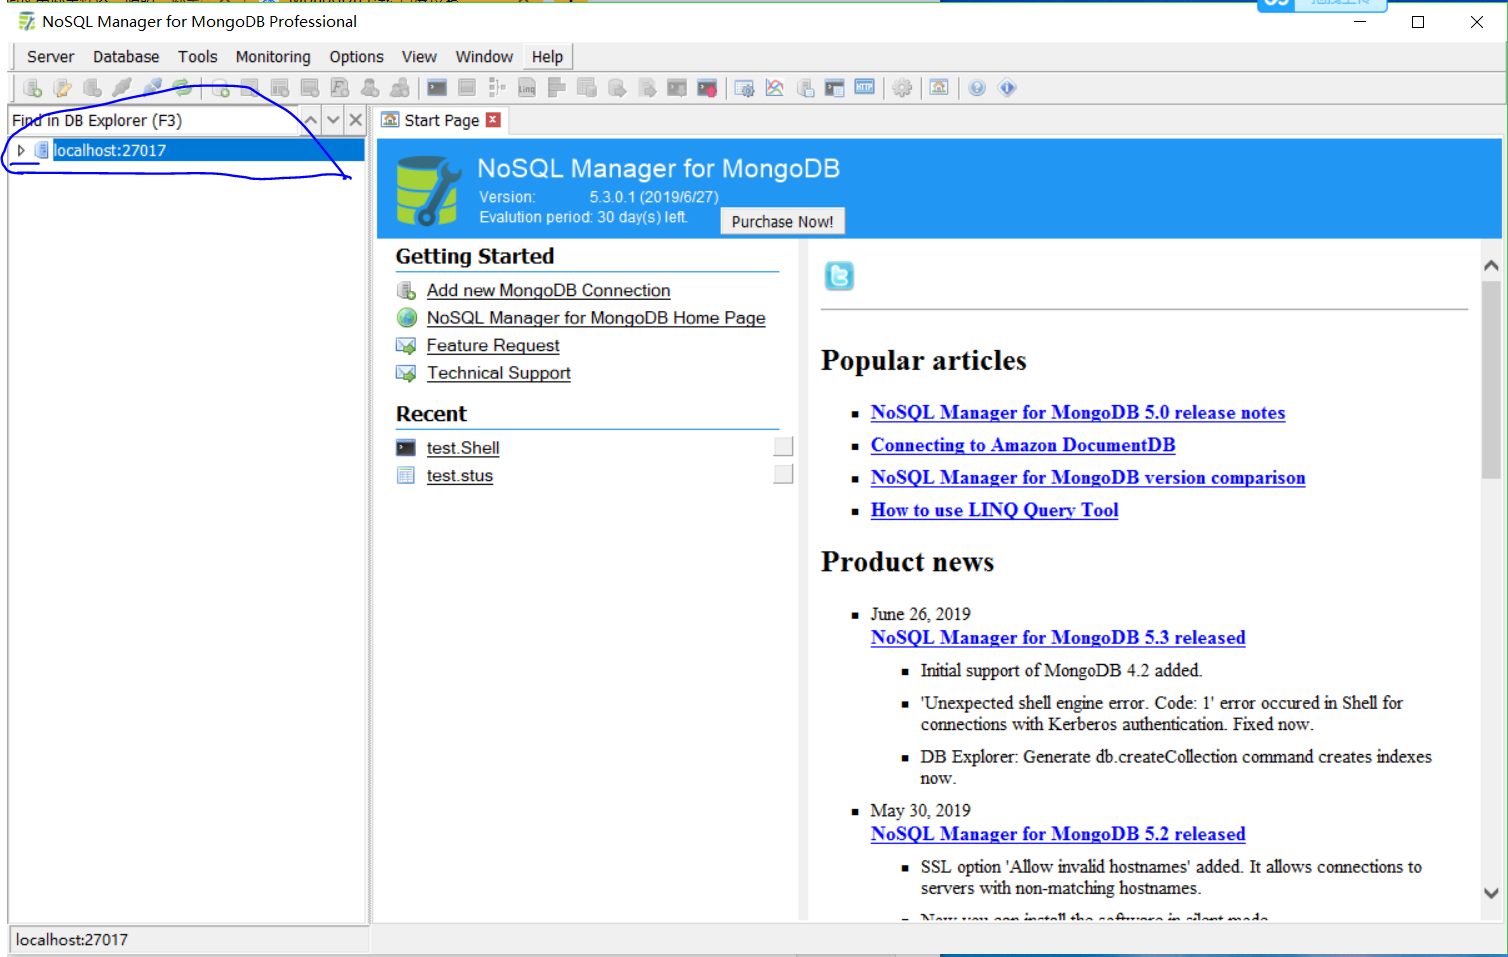Image resolution: width=1508 pixels, height=957 pixels.
Task: Open the Window menu
Action: pyautogui.click(x=484, y=57)
